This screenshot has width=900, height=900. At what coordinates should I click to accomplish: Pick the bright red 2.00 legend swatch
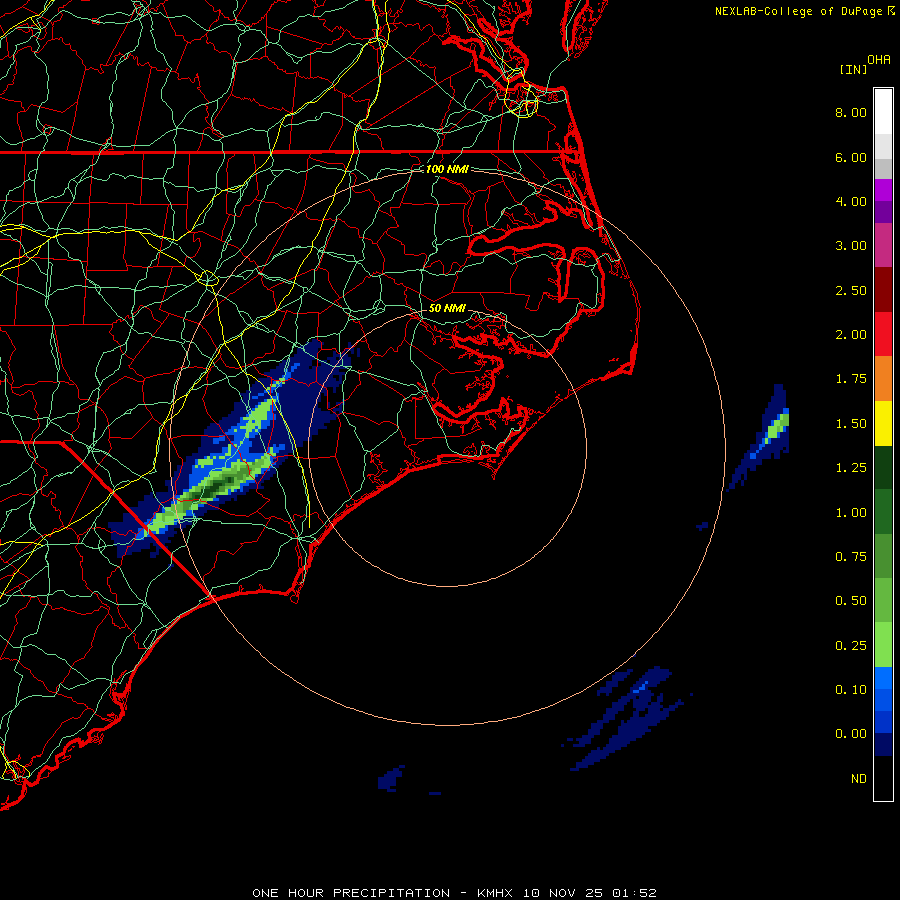[883, 334]
